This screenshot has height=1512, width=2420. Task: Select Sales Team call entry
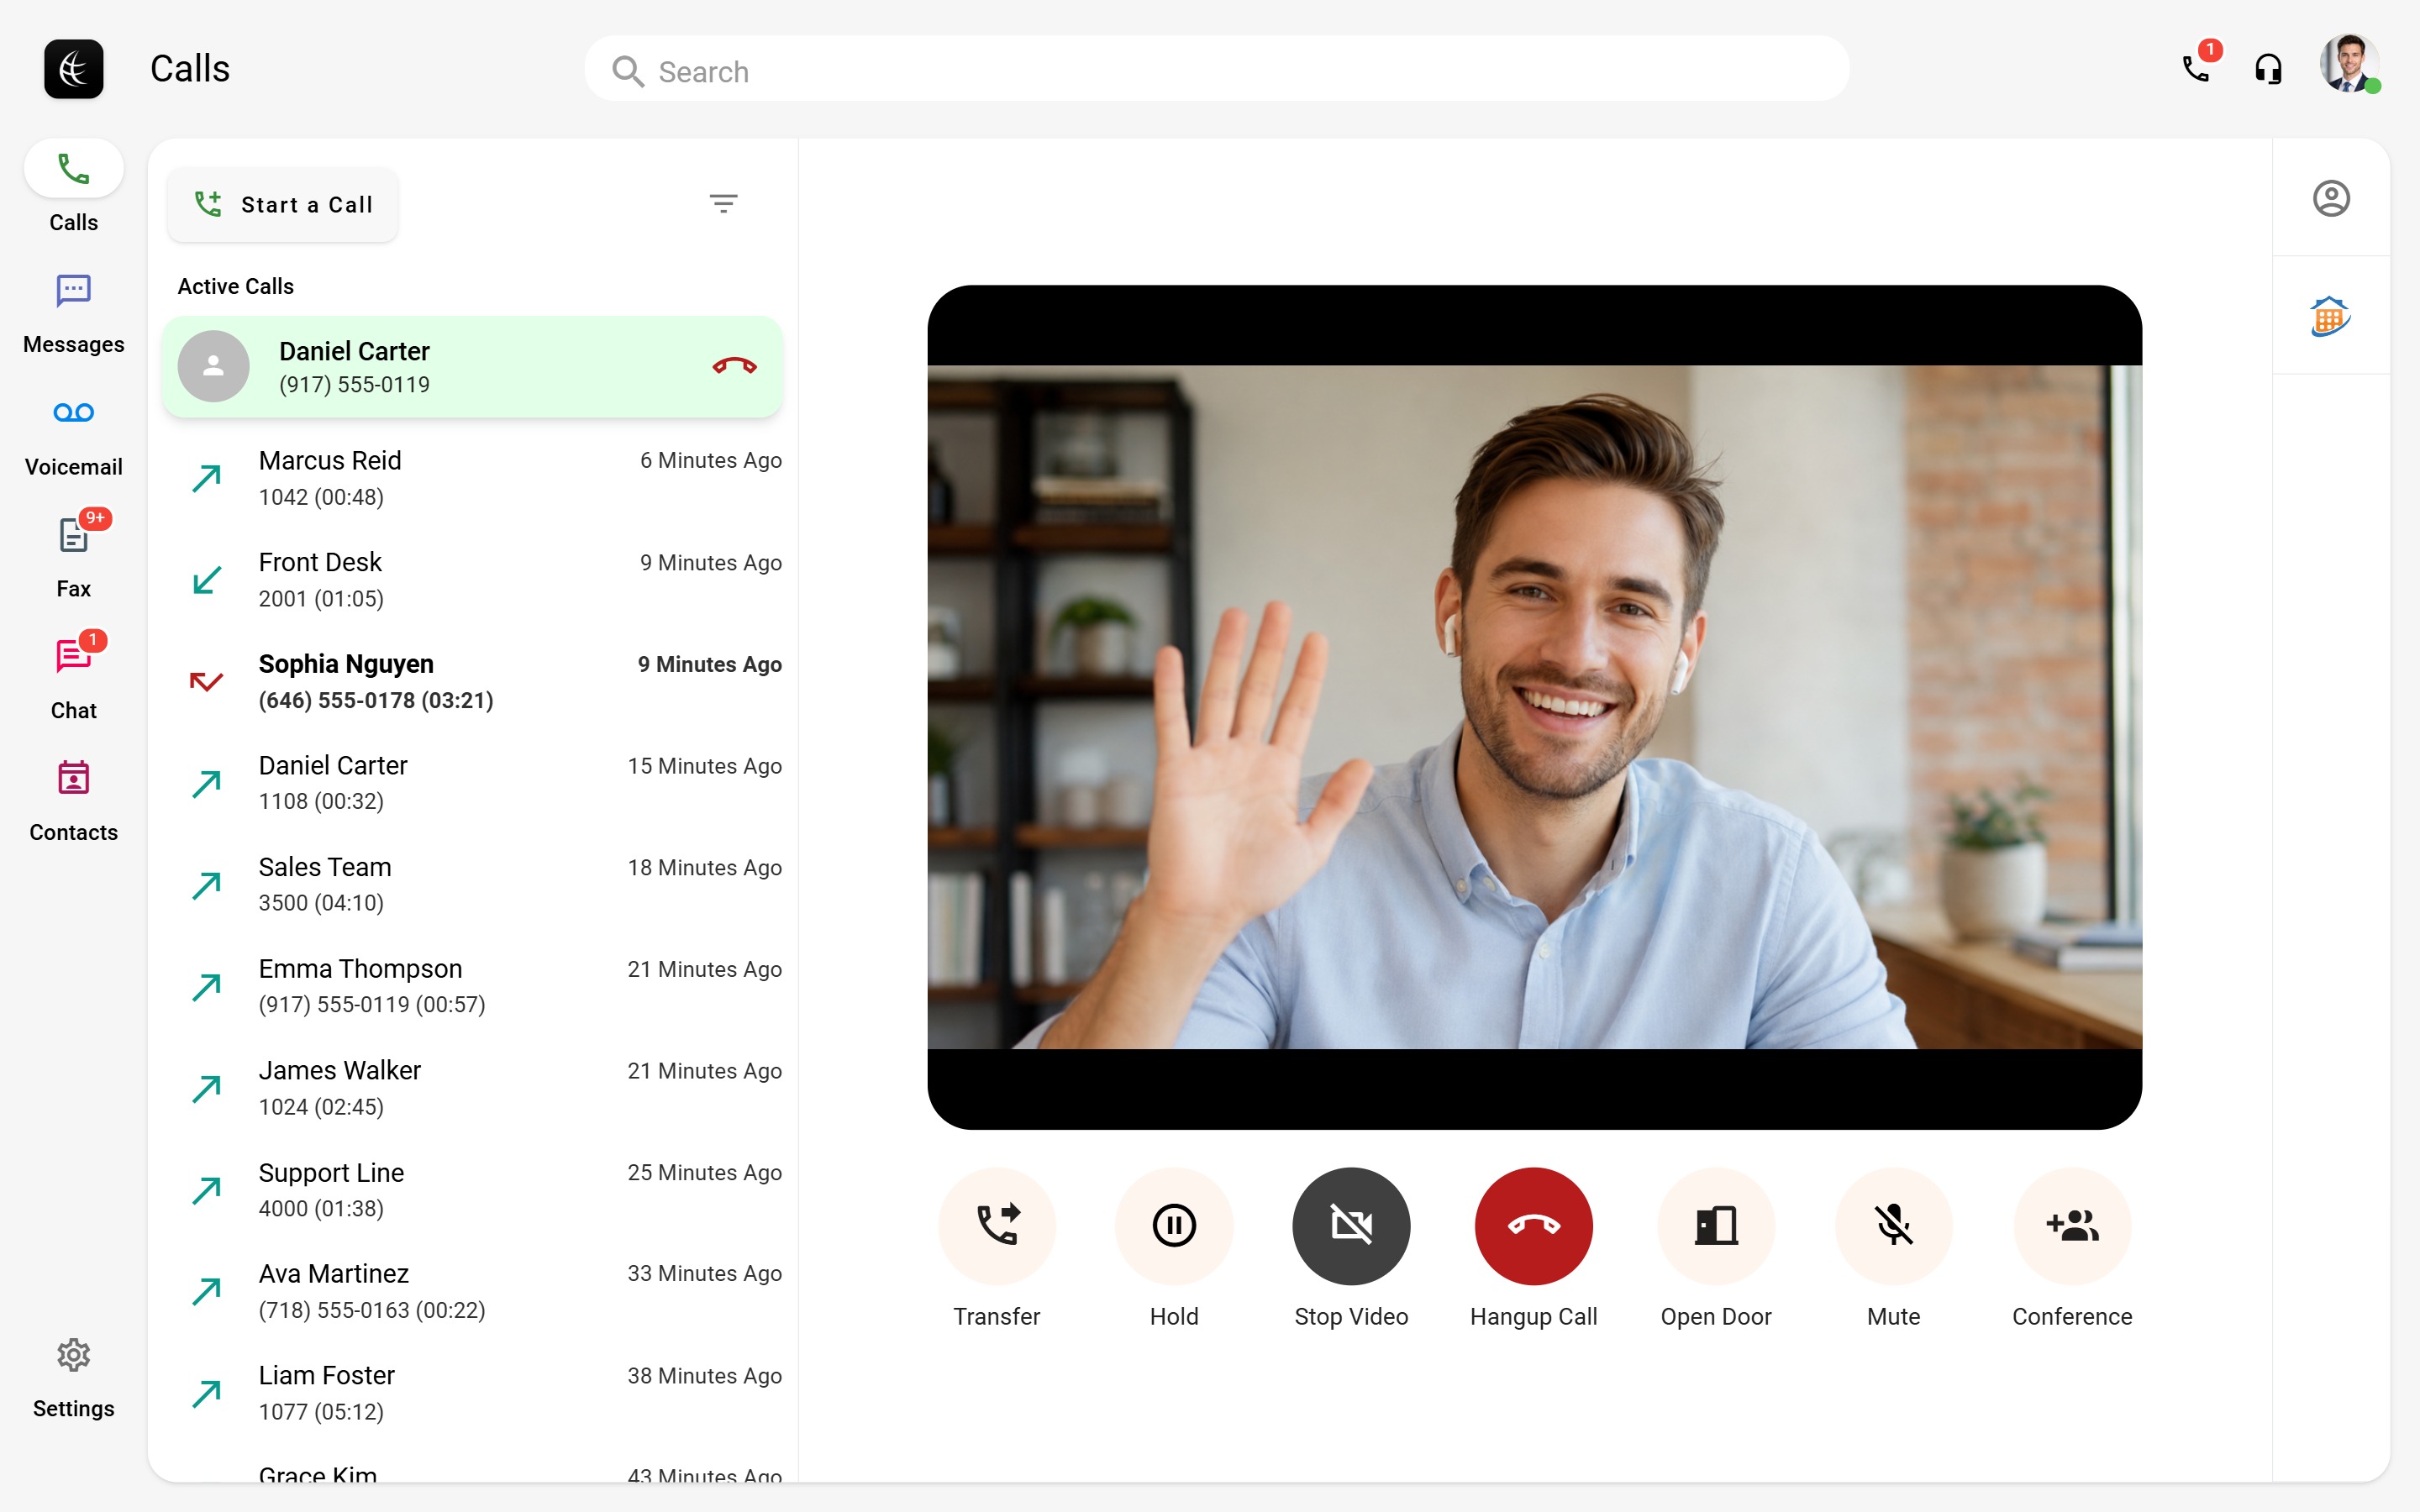(x=472, y=885)
